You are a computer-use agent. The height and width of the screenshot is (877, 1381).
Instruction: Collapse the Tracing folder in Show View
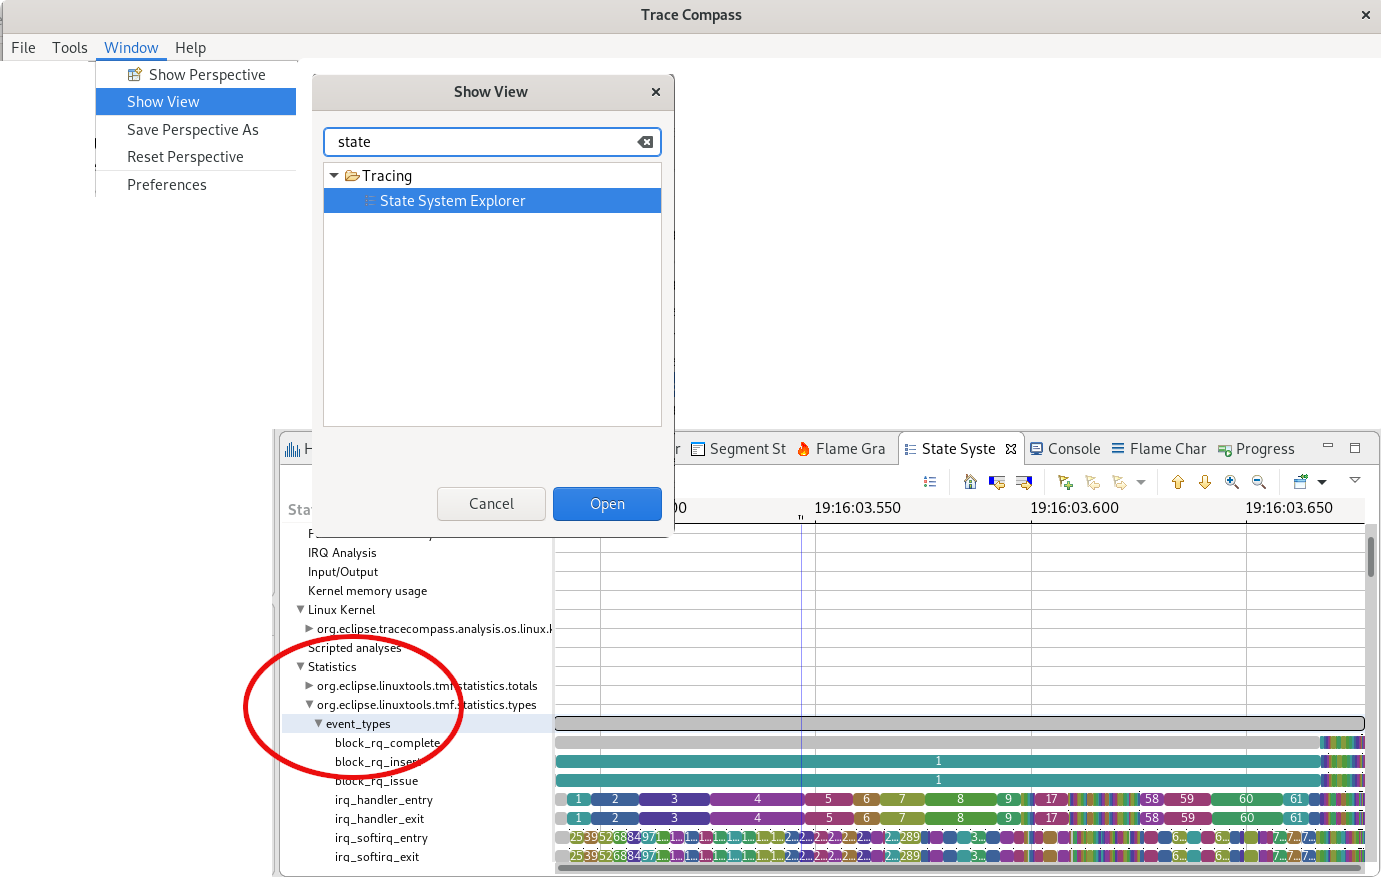coord(334,176)
